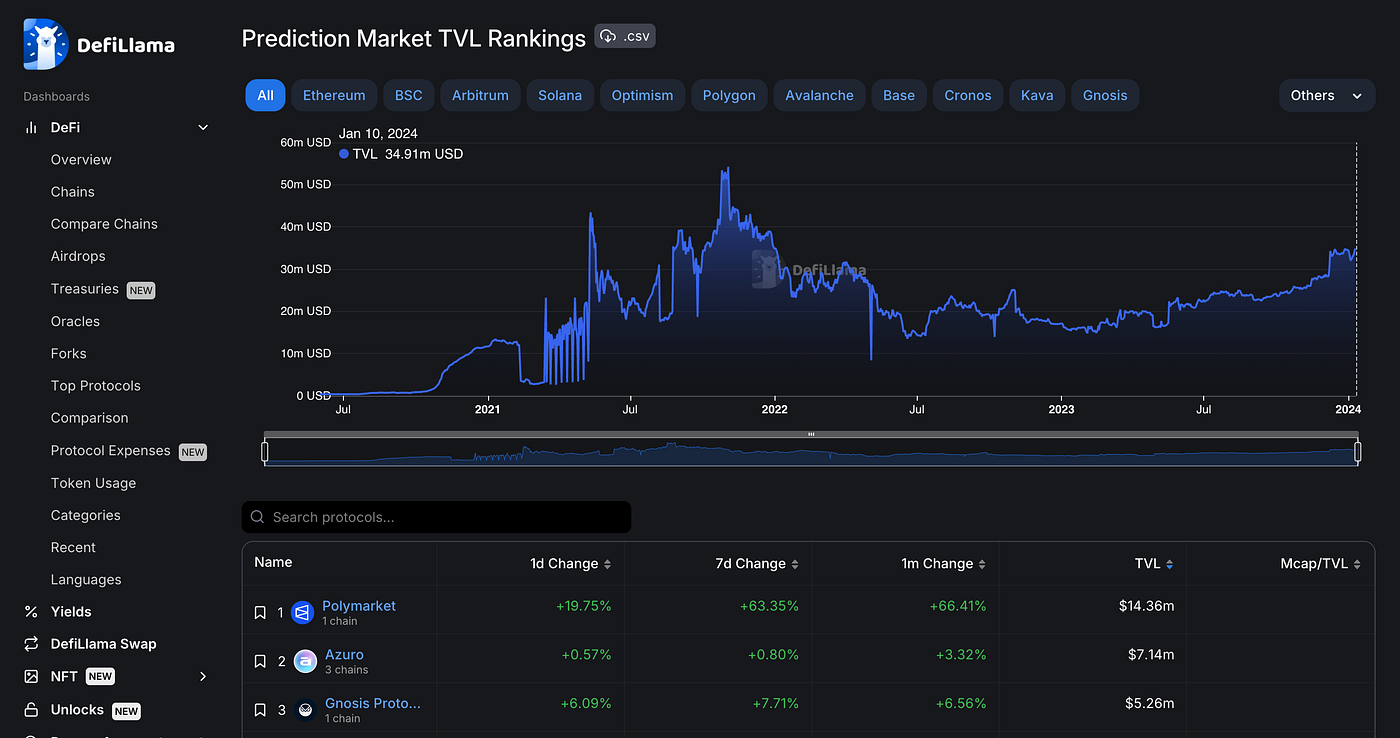Click the Search protocols input field

(x=436, y=517)
